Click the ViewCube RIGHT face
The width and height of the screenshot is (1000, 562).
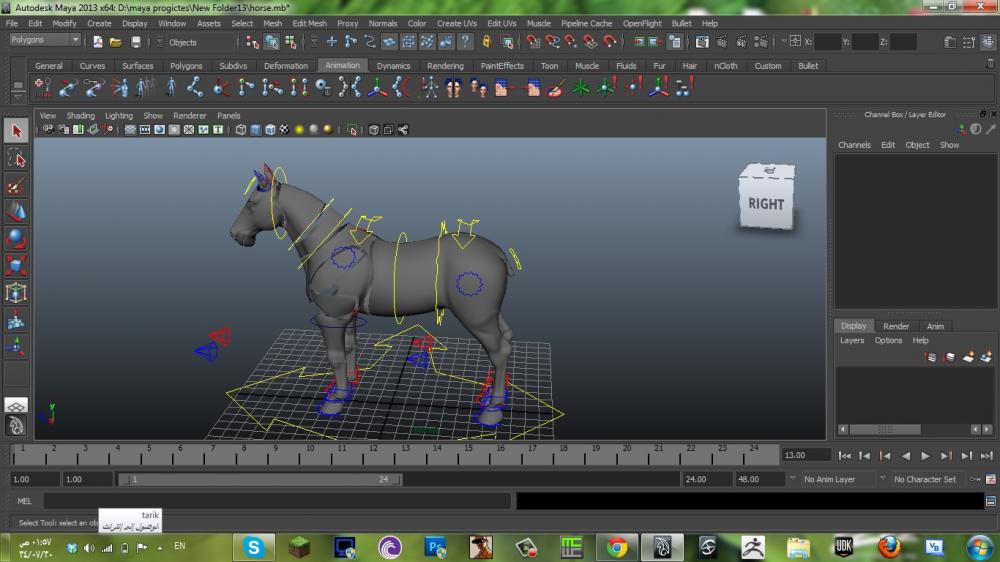pyautogui.click(x=766, y=203)
